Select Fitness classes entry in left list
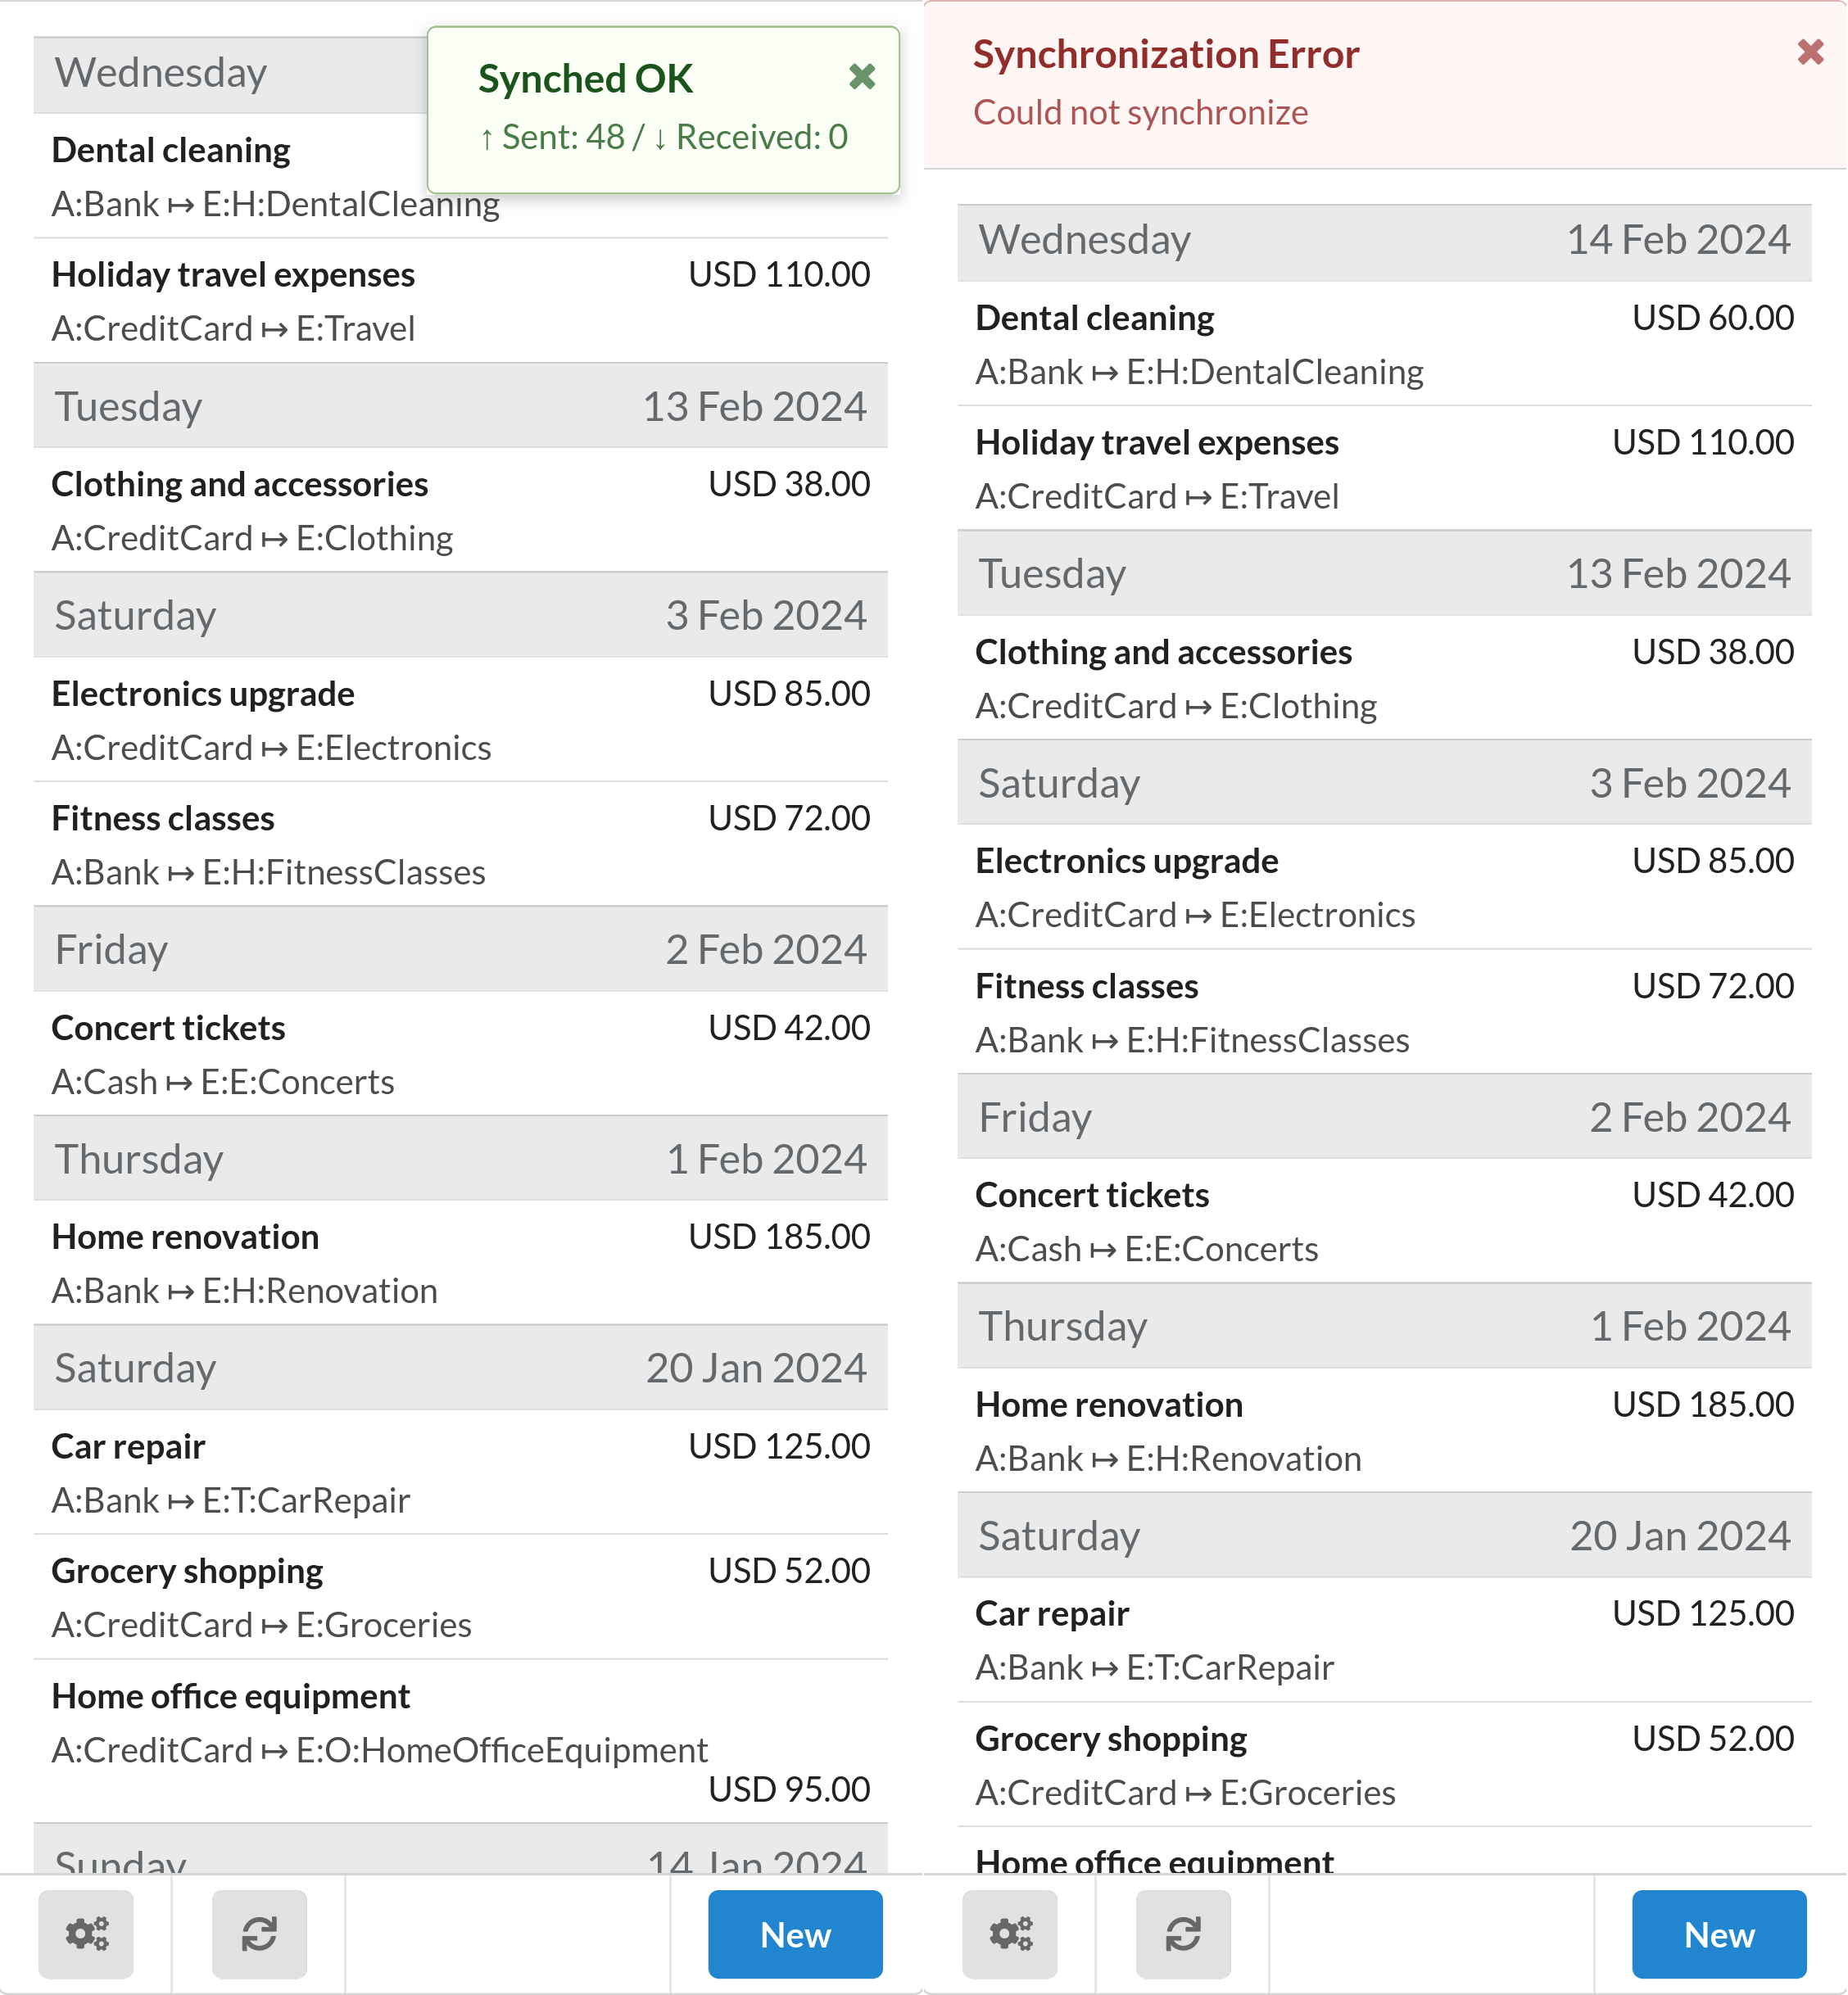Viewport: 1848px width, 1995px height. coord(460,844)
